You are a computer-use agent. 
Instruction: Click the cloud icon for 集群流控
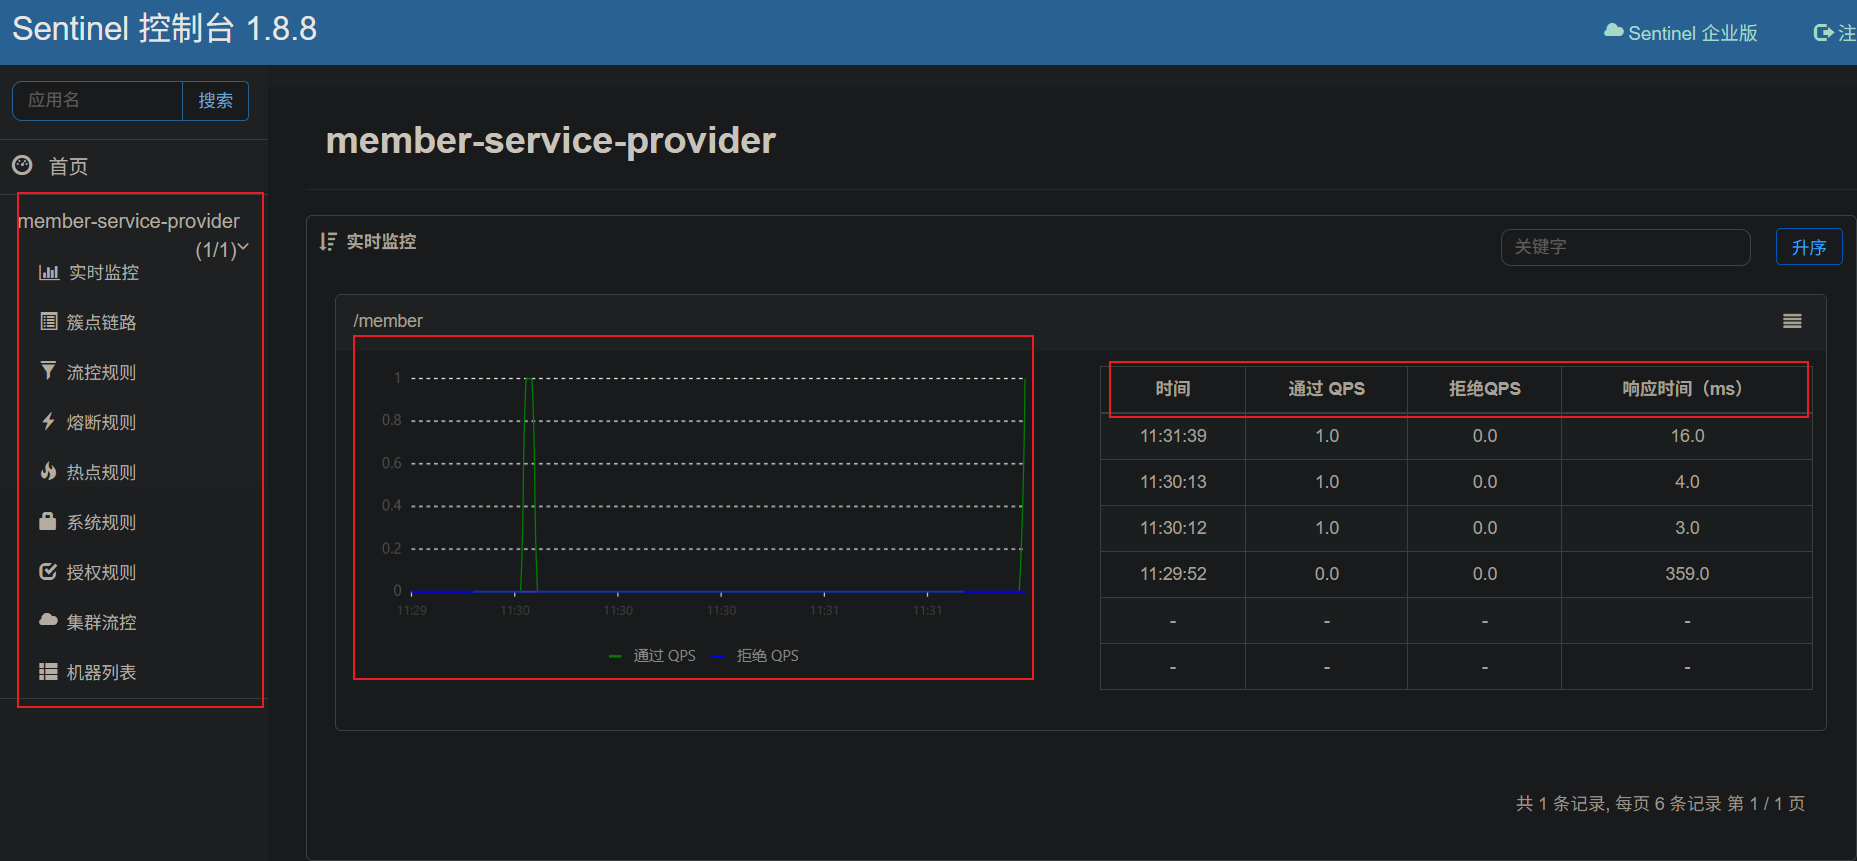[48, 620]
